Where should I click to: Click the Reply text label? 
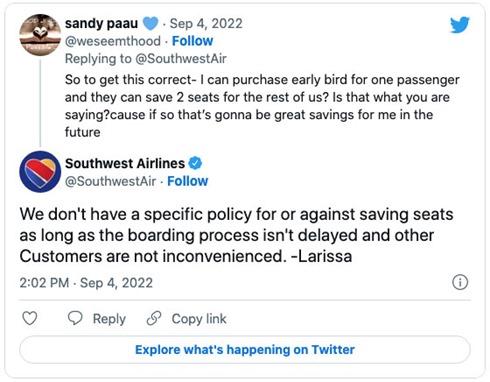coord(109,319)
